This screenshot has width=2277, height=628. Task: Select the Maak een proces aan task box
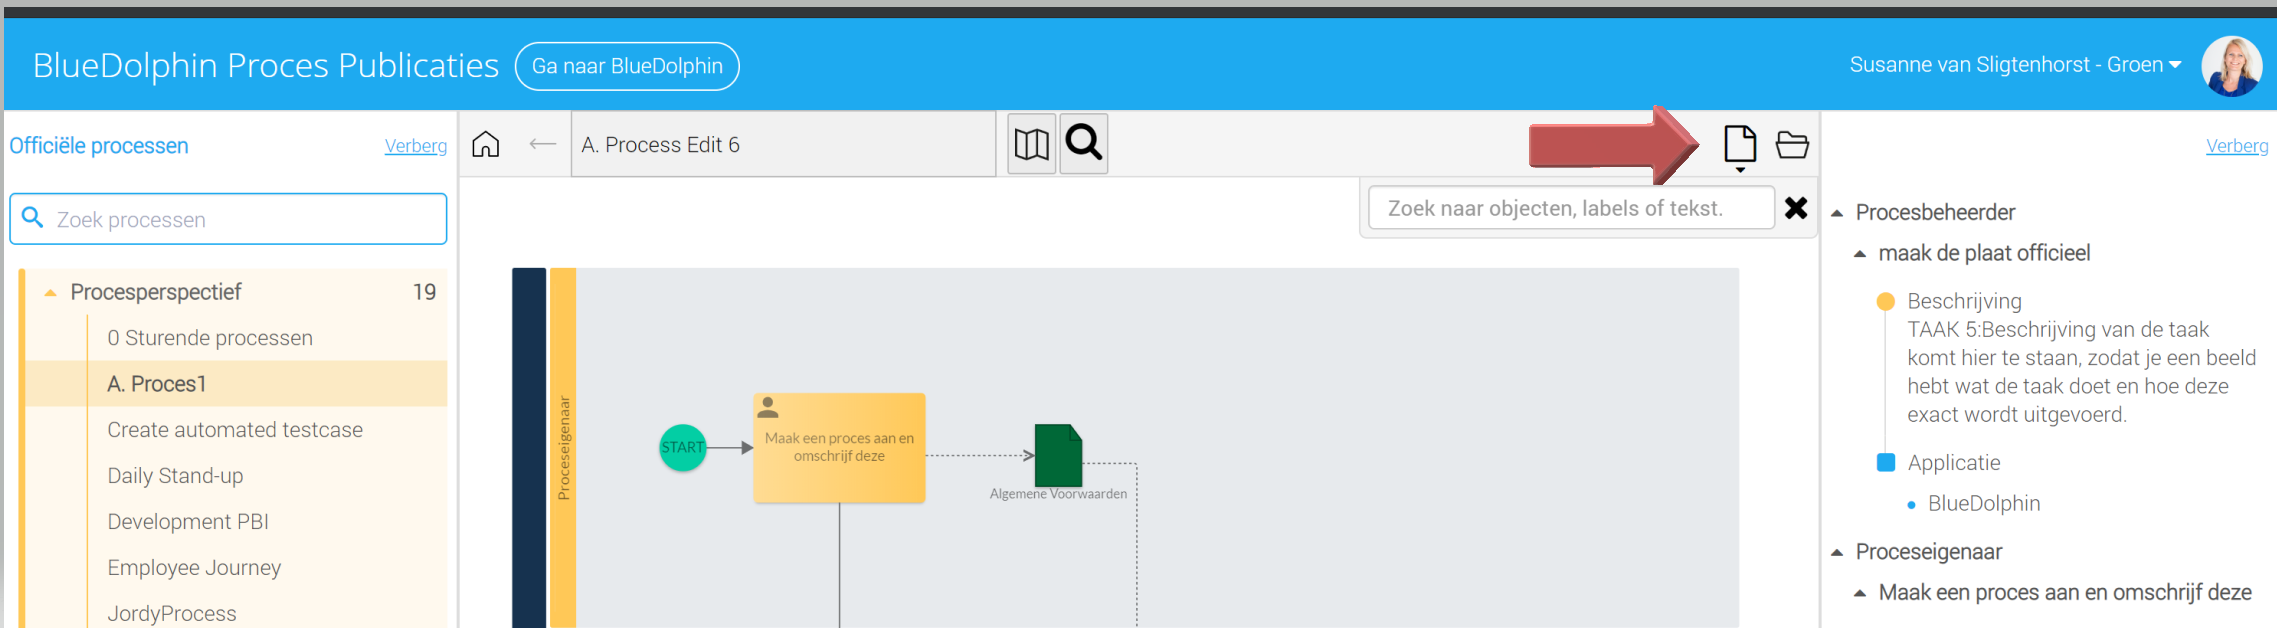point(839,448)
